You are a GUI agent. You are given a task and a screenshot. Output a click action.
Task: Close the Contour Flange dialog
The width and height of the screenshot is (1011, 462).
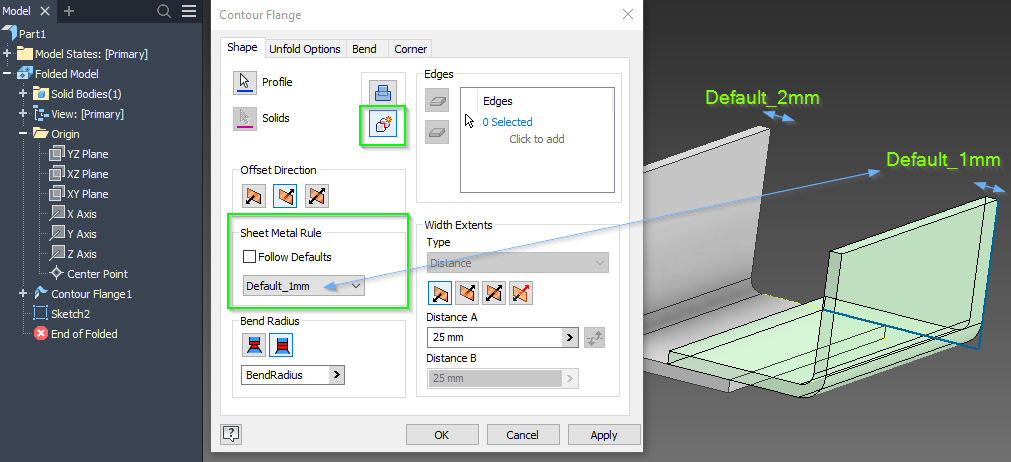[x=627, y=14]
